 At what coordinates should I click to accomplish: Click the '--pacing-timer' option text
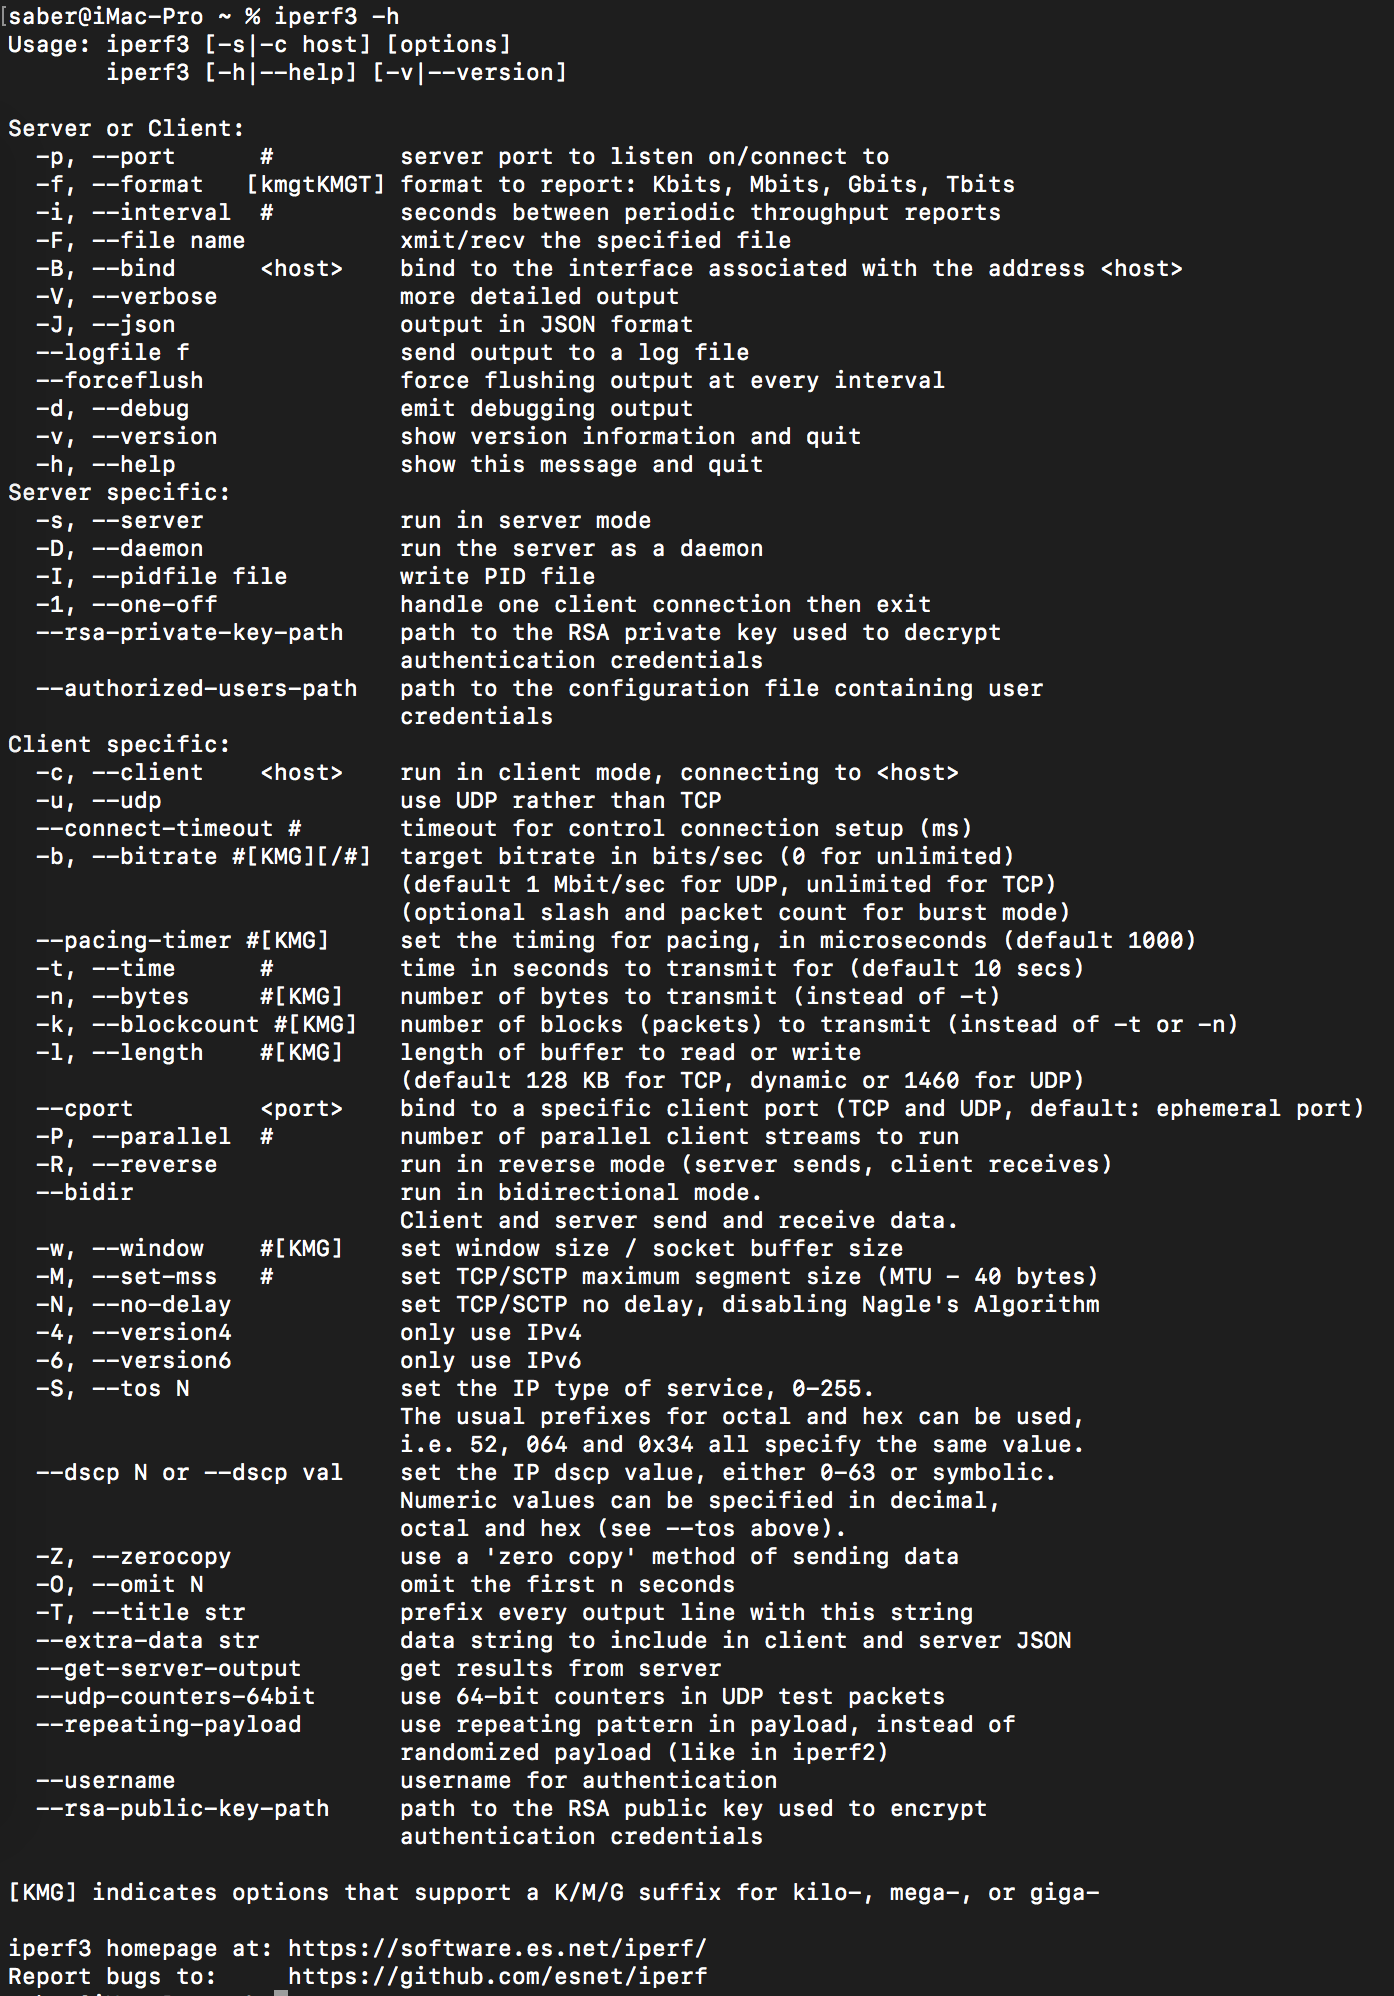[133, 940]
